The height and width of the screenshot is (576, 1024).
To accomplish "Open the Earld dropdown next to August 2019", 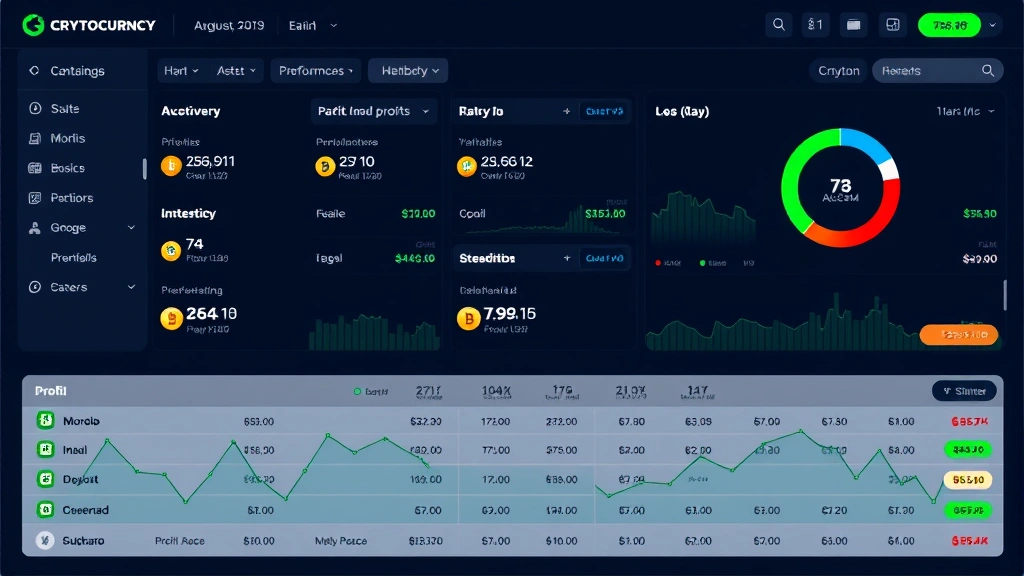I will (x=310, y=24).
